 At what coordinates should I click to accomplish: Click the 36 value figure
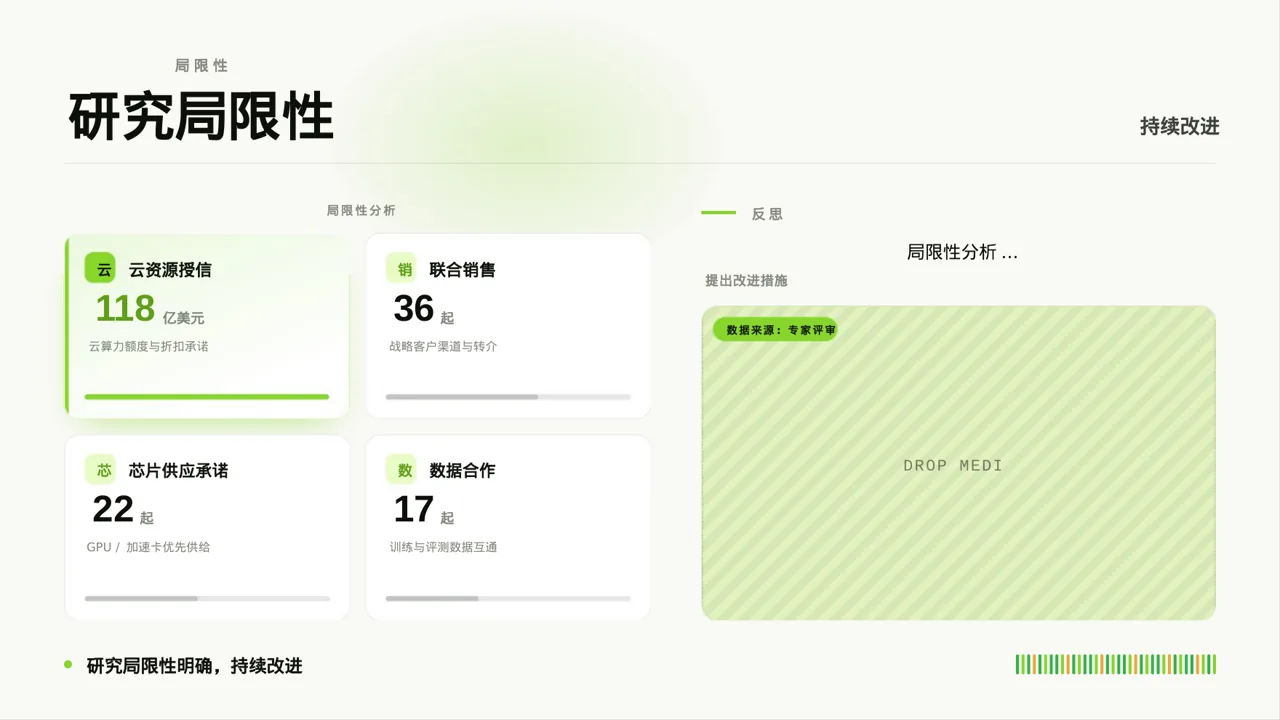(413, 308)
